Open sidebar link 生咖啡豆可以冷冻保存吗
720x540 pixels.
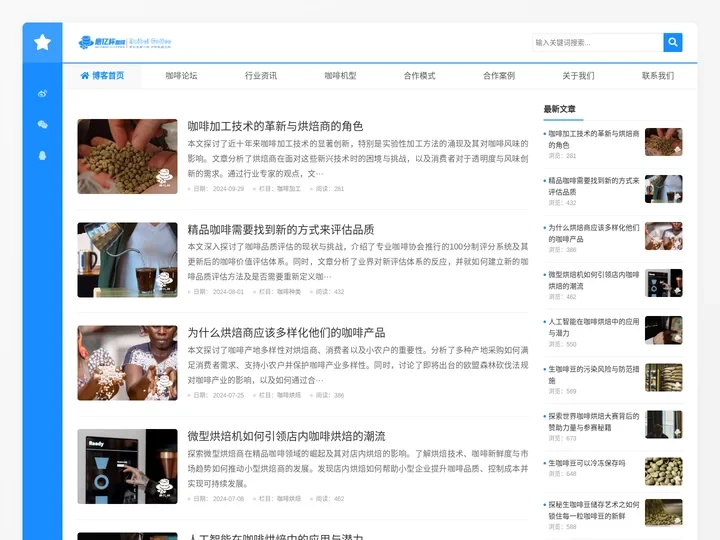[587, 463]
